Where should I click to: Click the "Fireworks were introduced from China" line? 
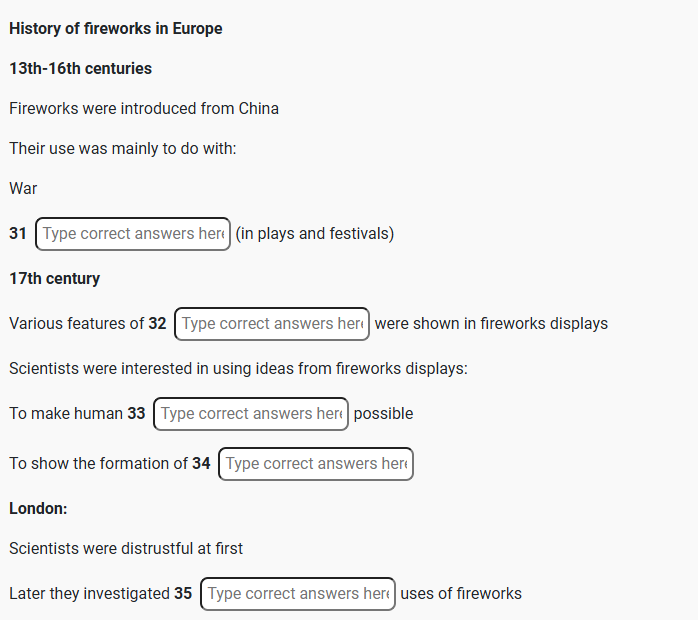coord(144,108)
